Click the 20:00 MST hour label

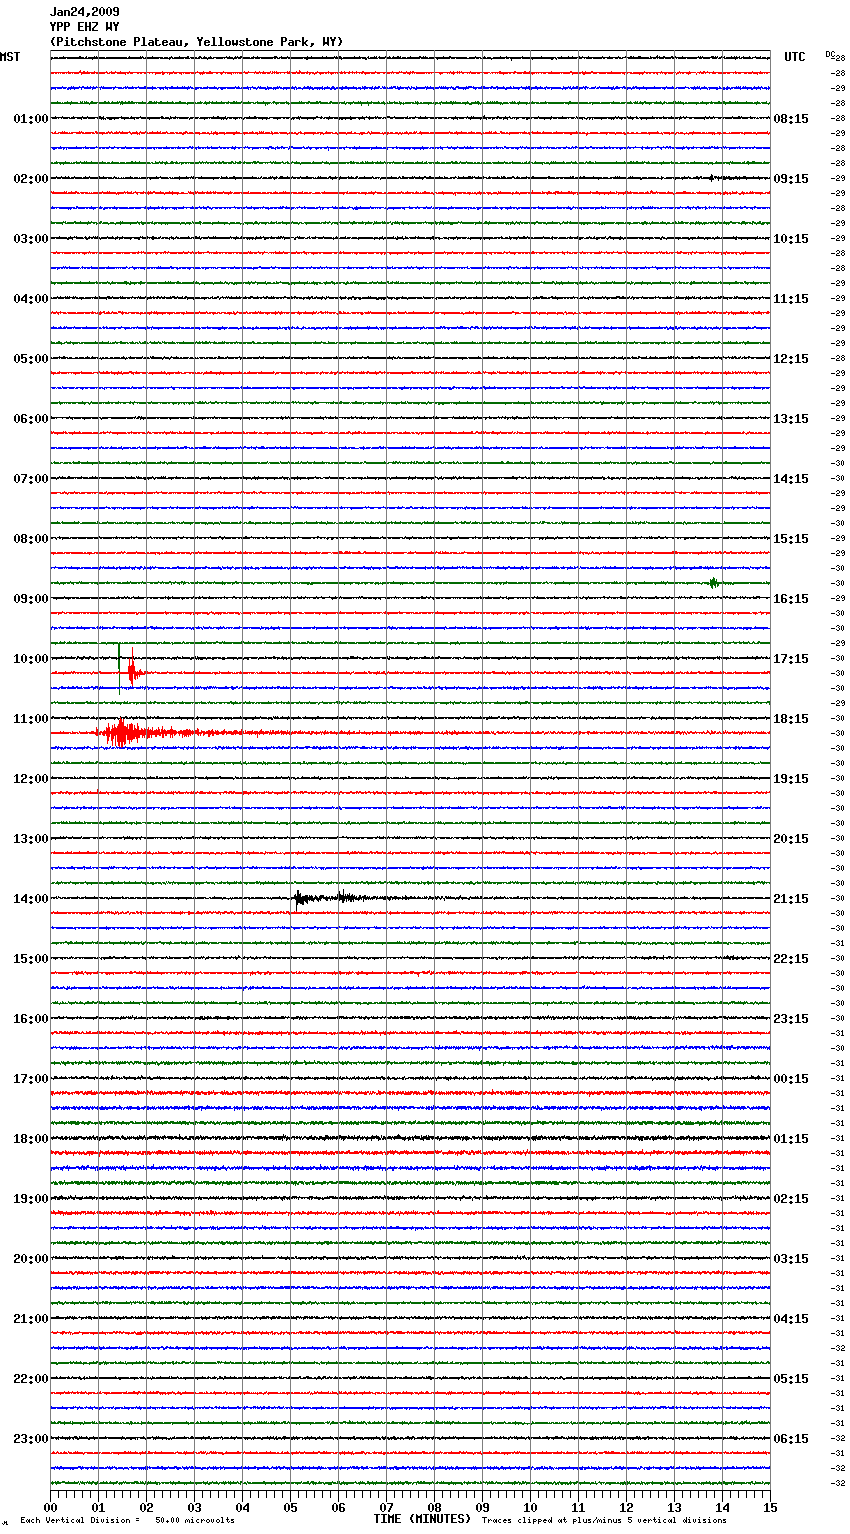coord(31,1259)
